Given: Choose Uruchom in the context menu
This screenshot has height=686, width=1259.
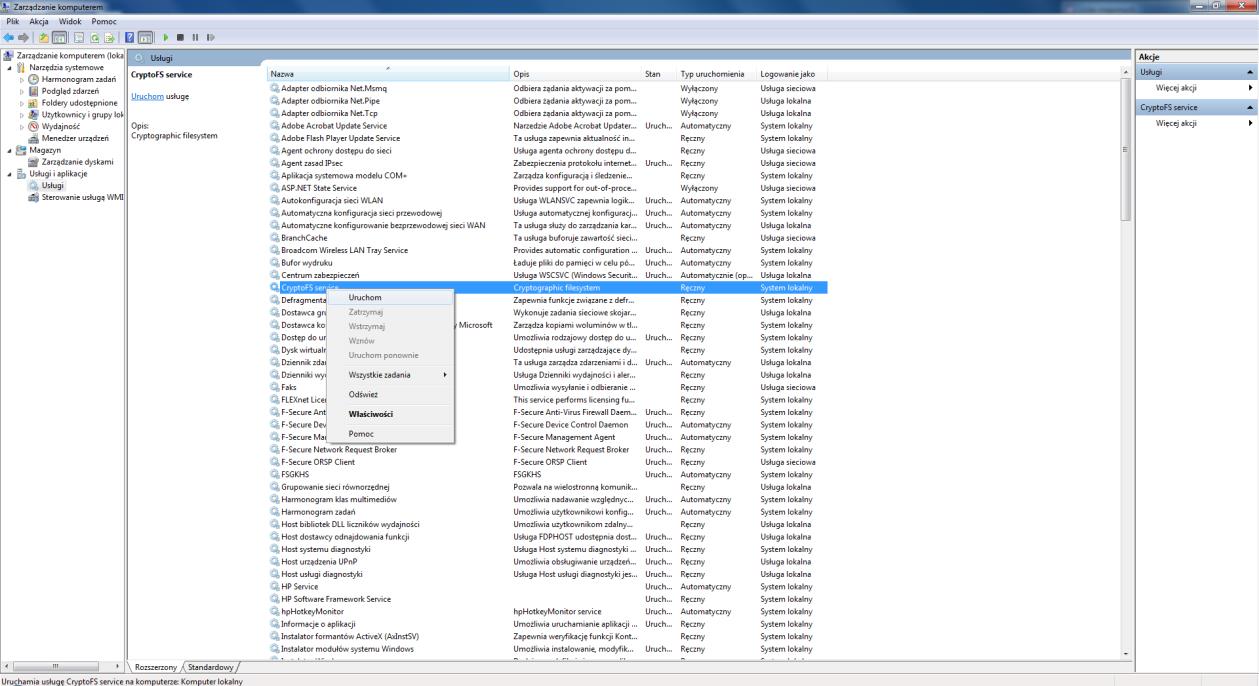Looking at the screenshot, I should click(x=390, y=298).
